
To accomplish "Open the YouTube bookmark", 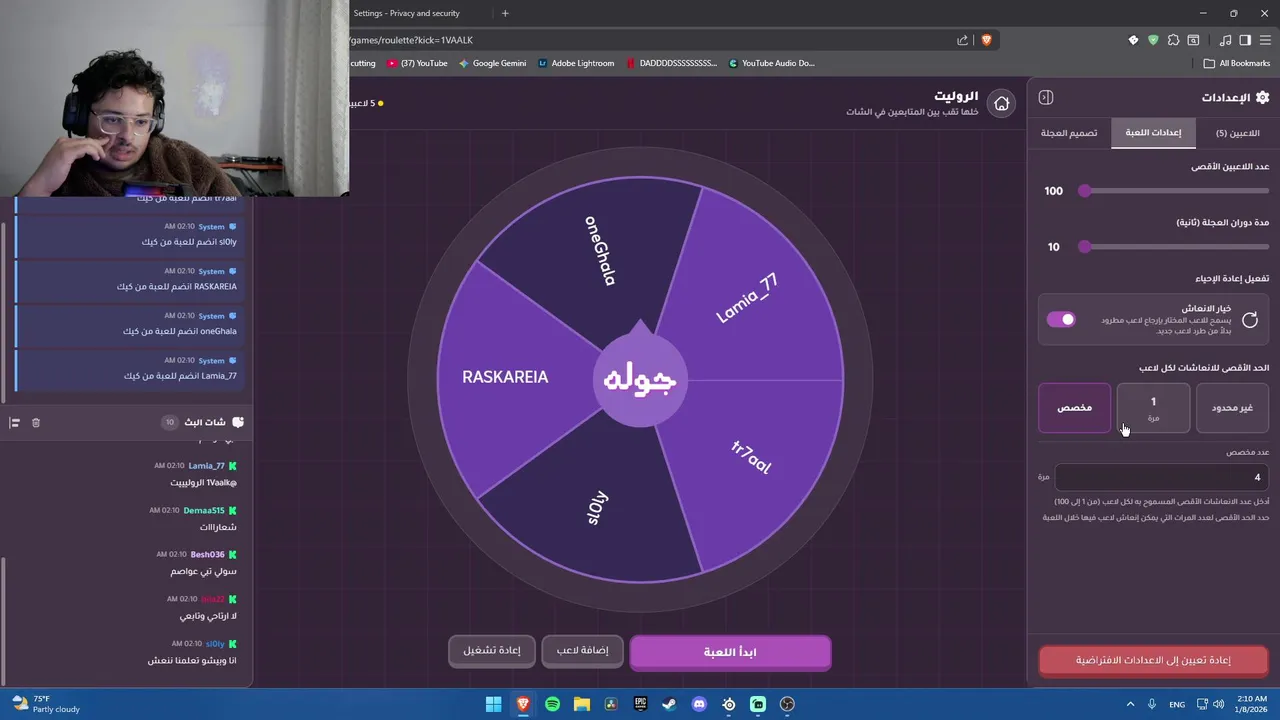I will coord(418,63).
